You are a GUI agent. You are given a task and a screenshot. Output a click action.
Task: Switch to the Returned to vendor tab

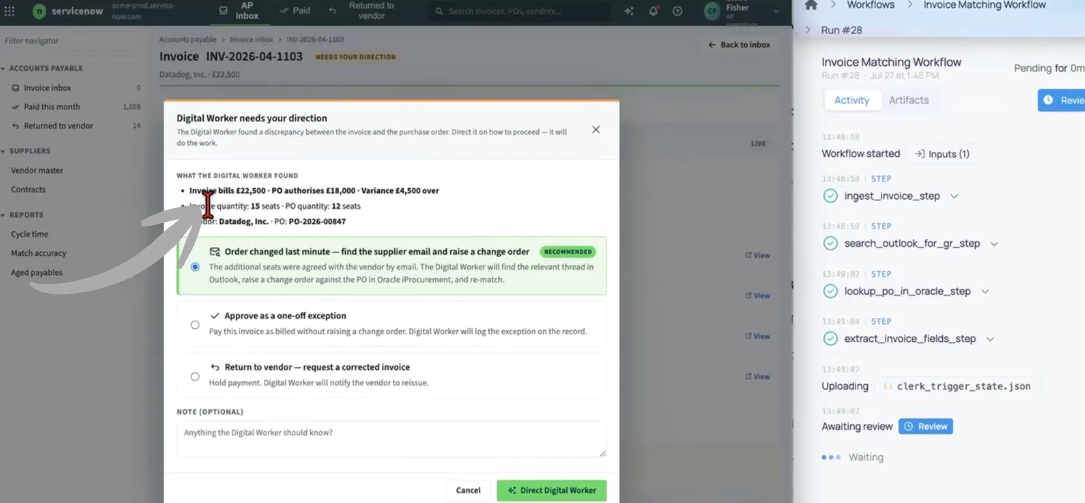(363, 10)
